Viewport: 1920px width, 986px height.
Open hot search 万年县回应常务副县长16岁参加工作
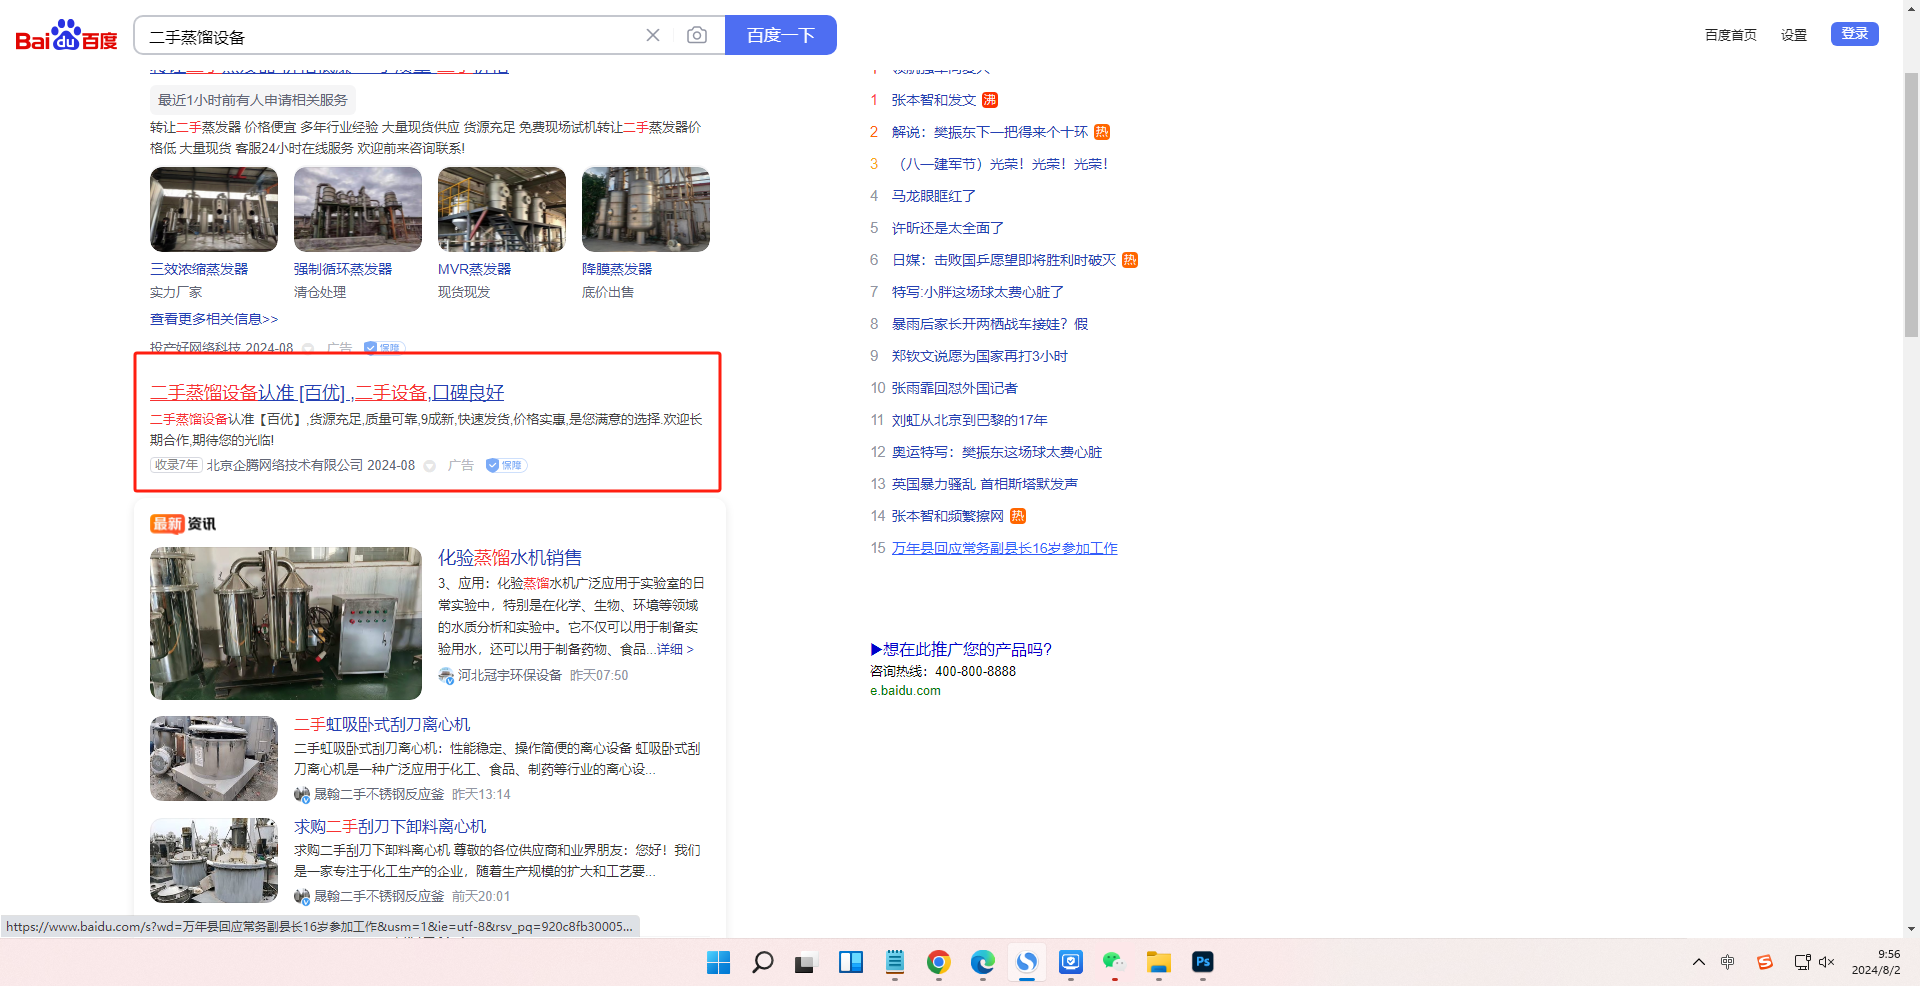(1004, 548)
